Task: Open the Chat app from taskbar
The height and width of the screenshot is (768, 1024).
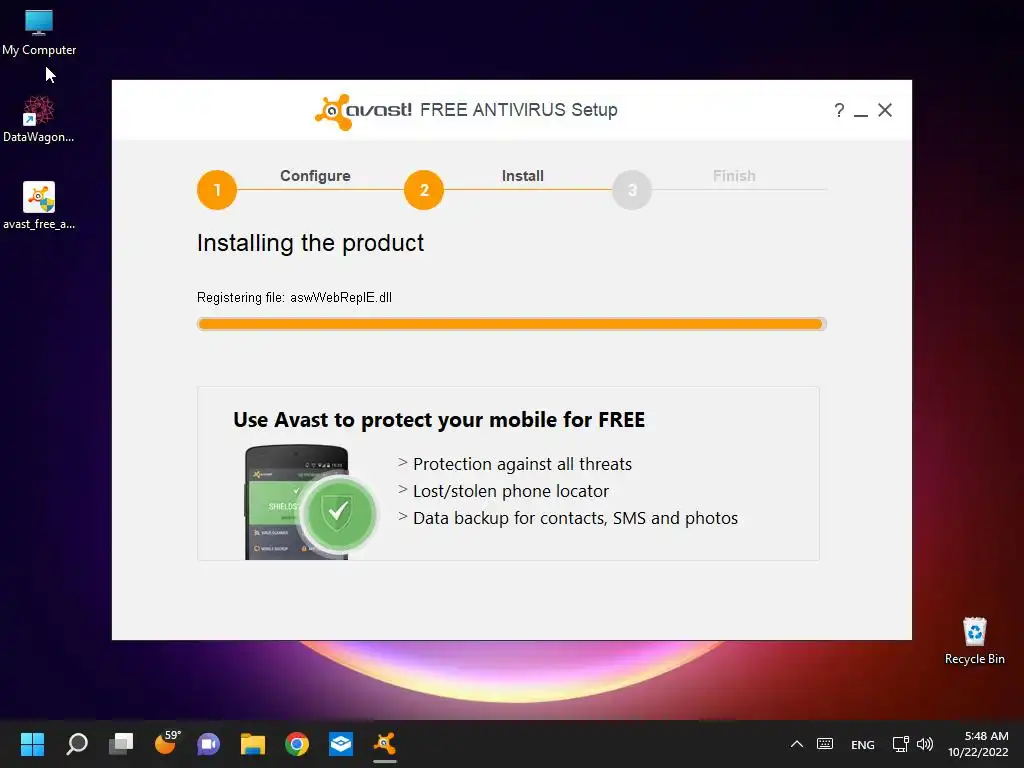Action: 209,744
